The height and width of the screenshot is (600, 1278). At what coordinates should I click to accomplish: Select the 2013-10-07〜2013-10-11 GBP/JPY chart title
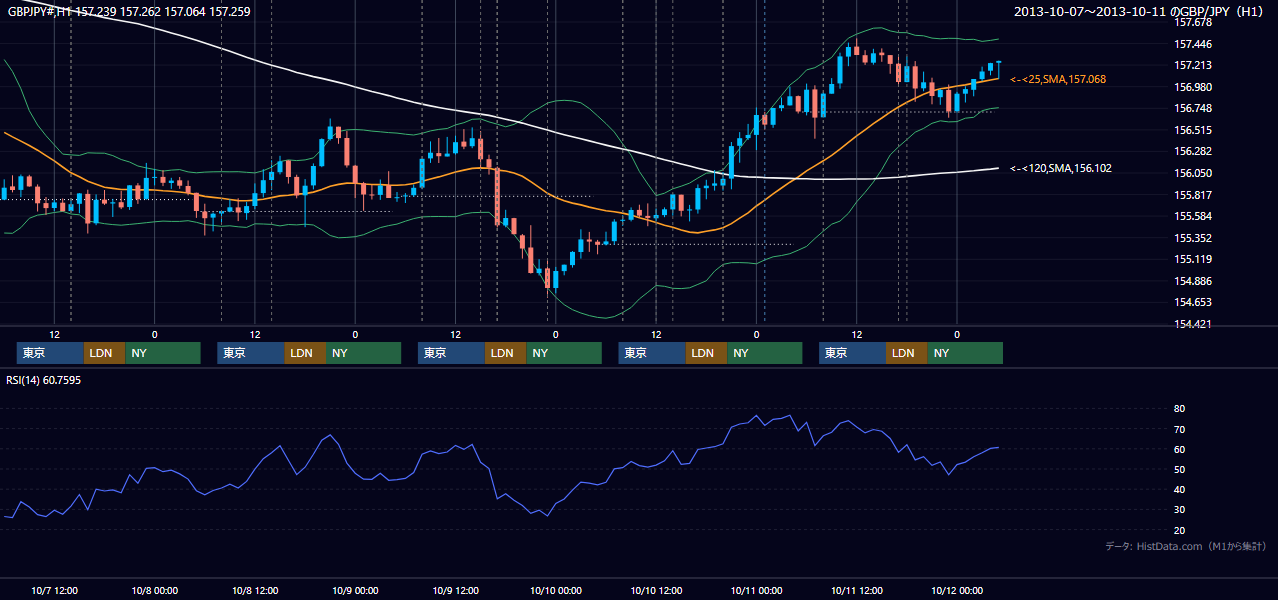[x=1139, y=12]
